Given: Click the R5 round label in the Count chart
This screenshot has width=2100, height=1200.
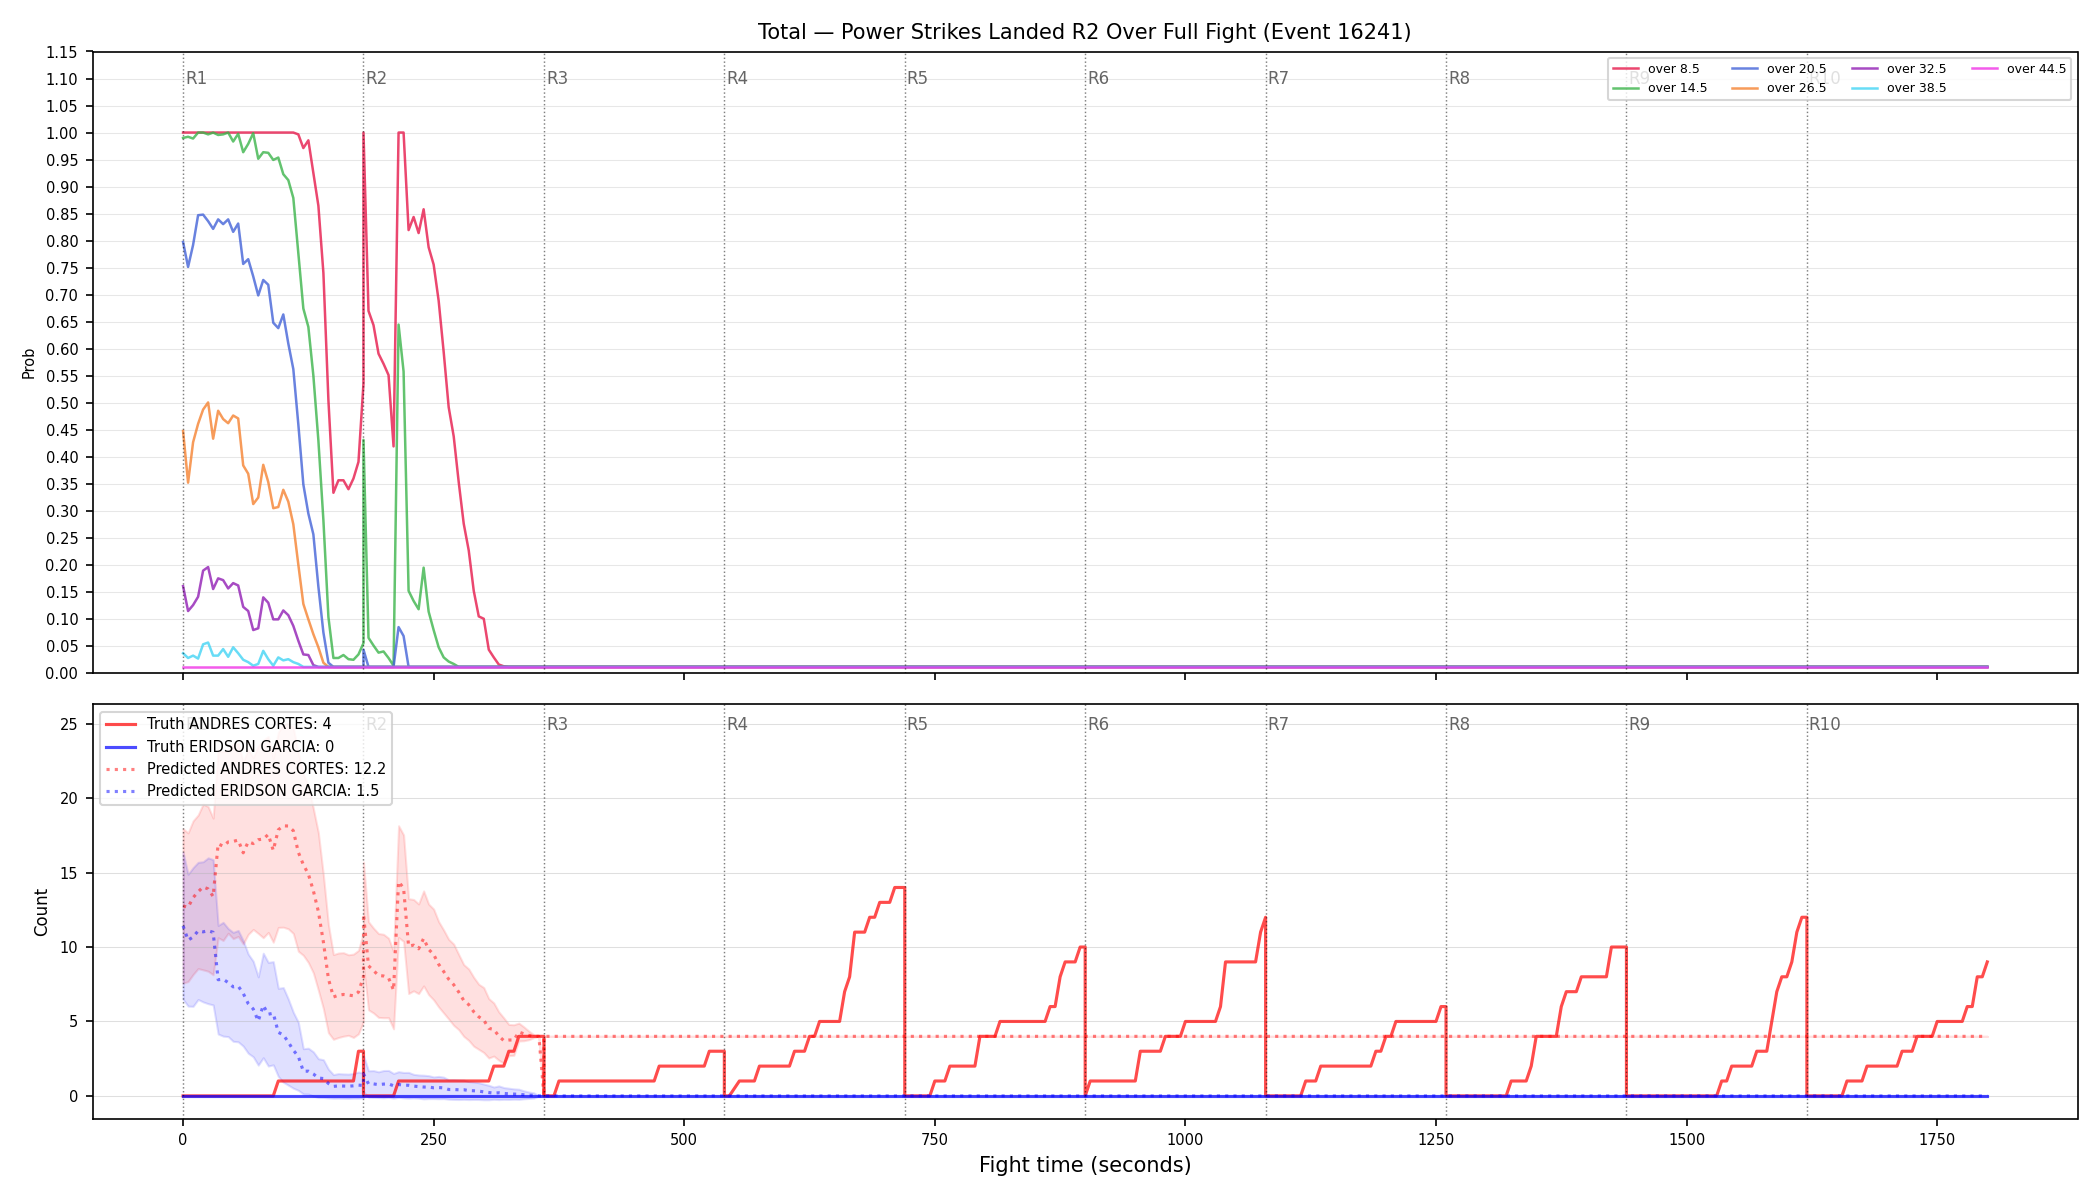Looking at the screenshot, I should point(917,724).
